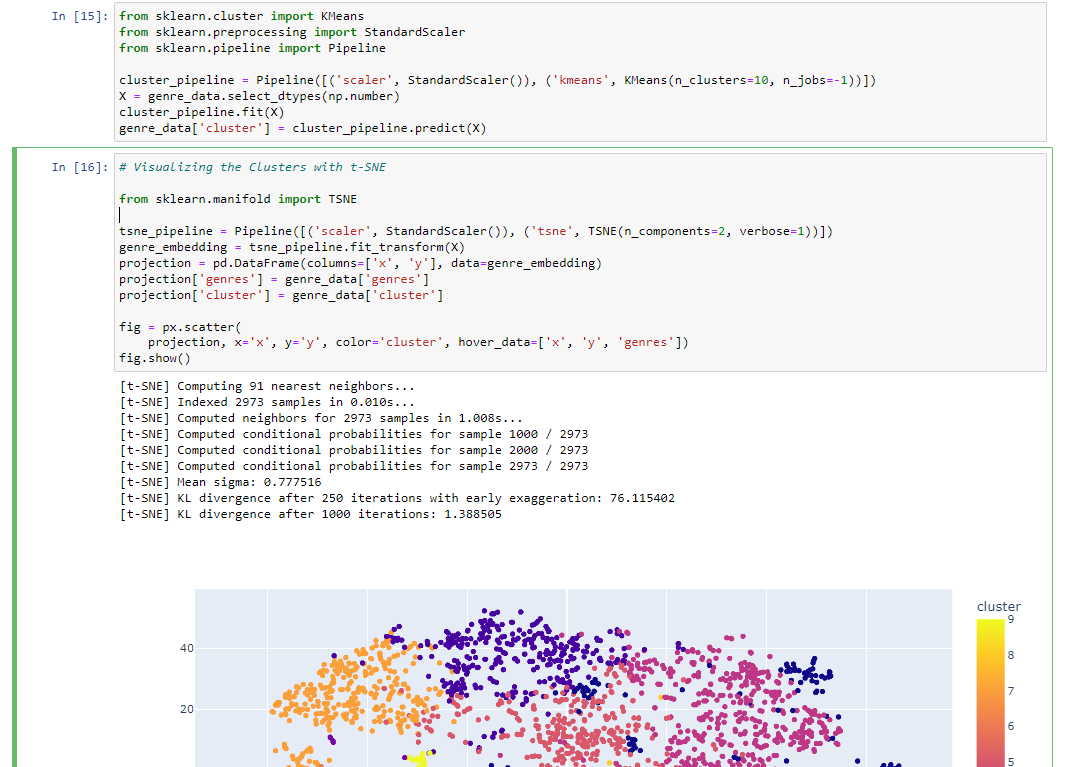
Task: Click the cluster_pipeline definition line
Action: (x=498, y=80)
